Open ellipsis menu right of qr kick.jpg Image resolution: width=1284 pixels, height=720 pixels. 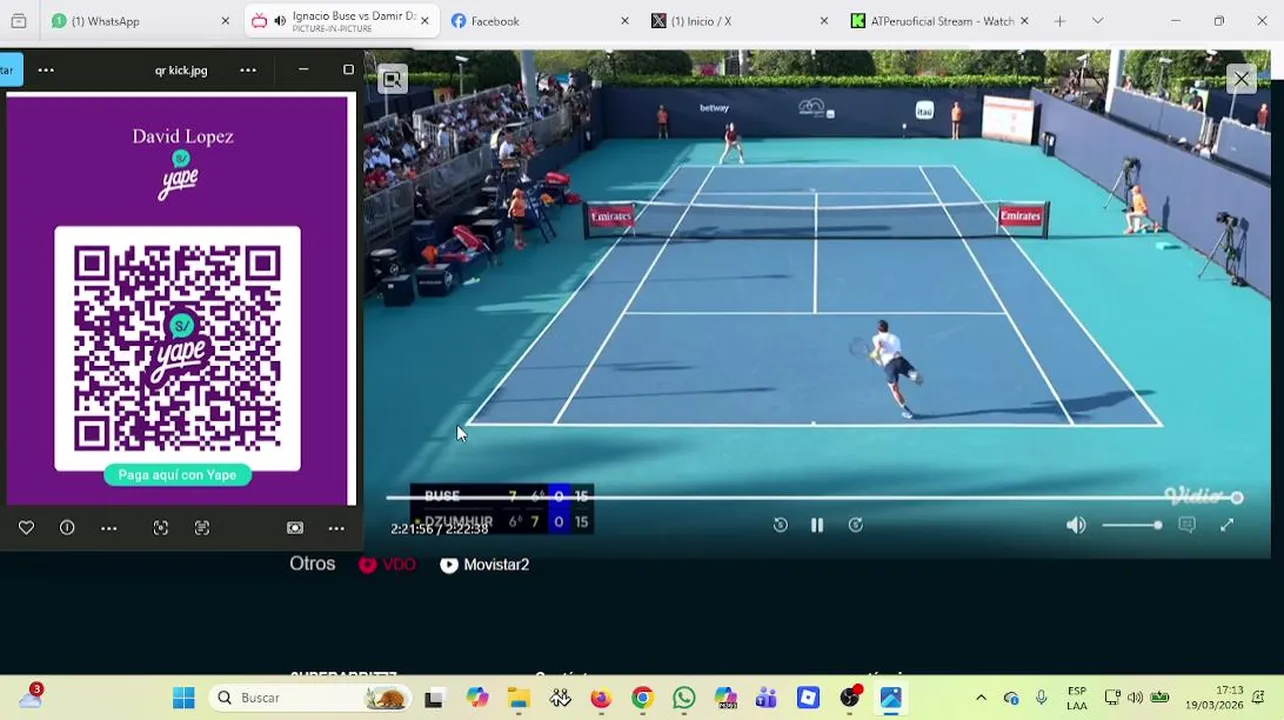[x=248, y=70]
